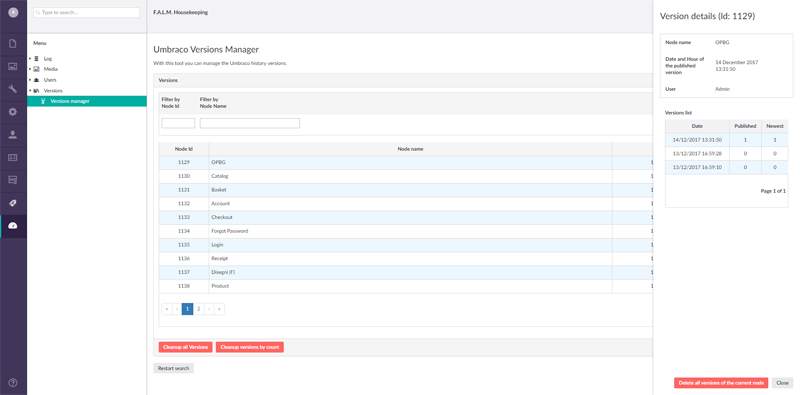Select the Login node row
The height and width of the screenshot is (395, 800).
tap(406, 245)
